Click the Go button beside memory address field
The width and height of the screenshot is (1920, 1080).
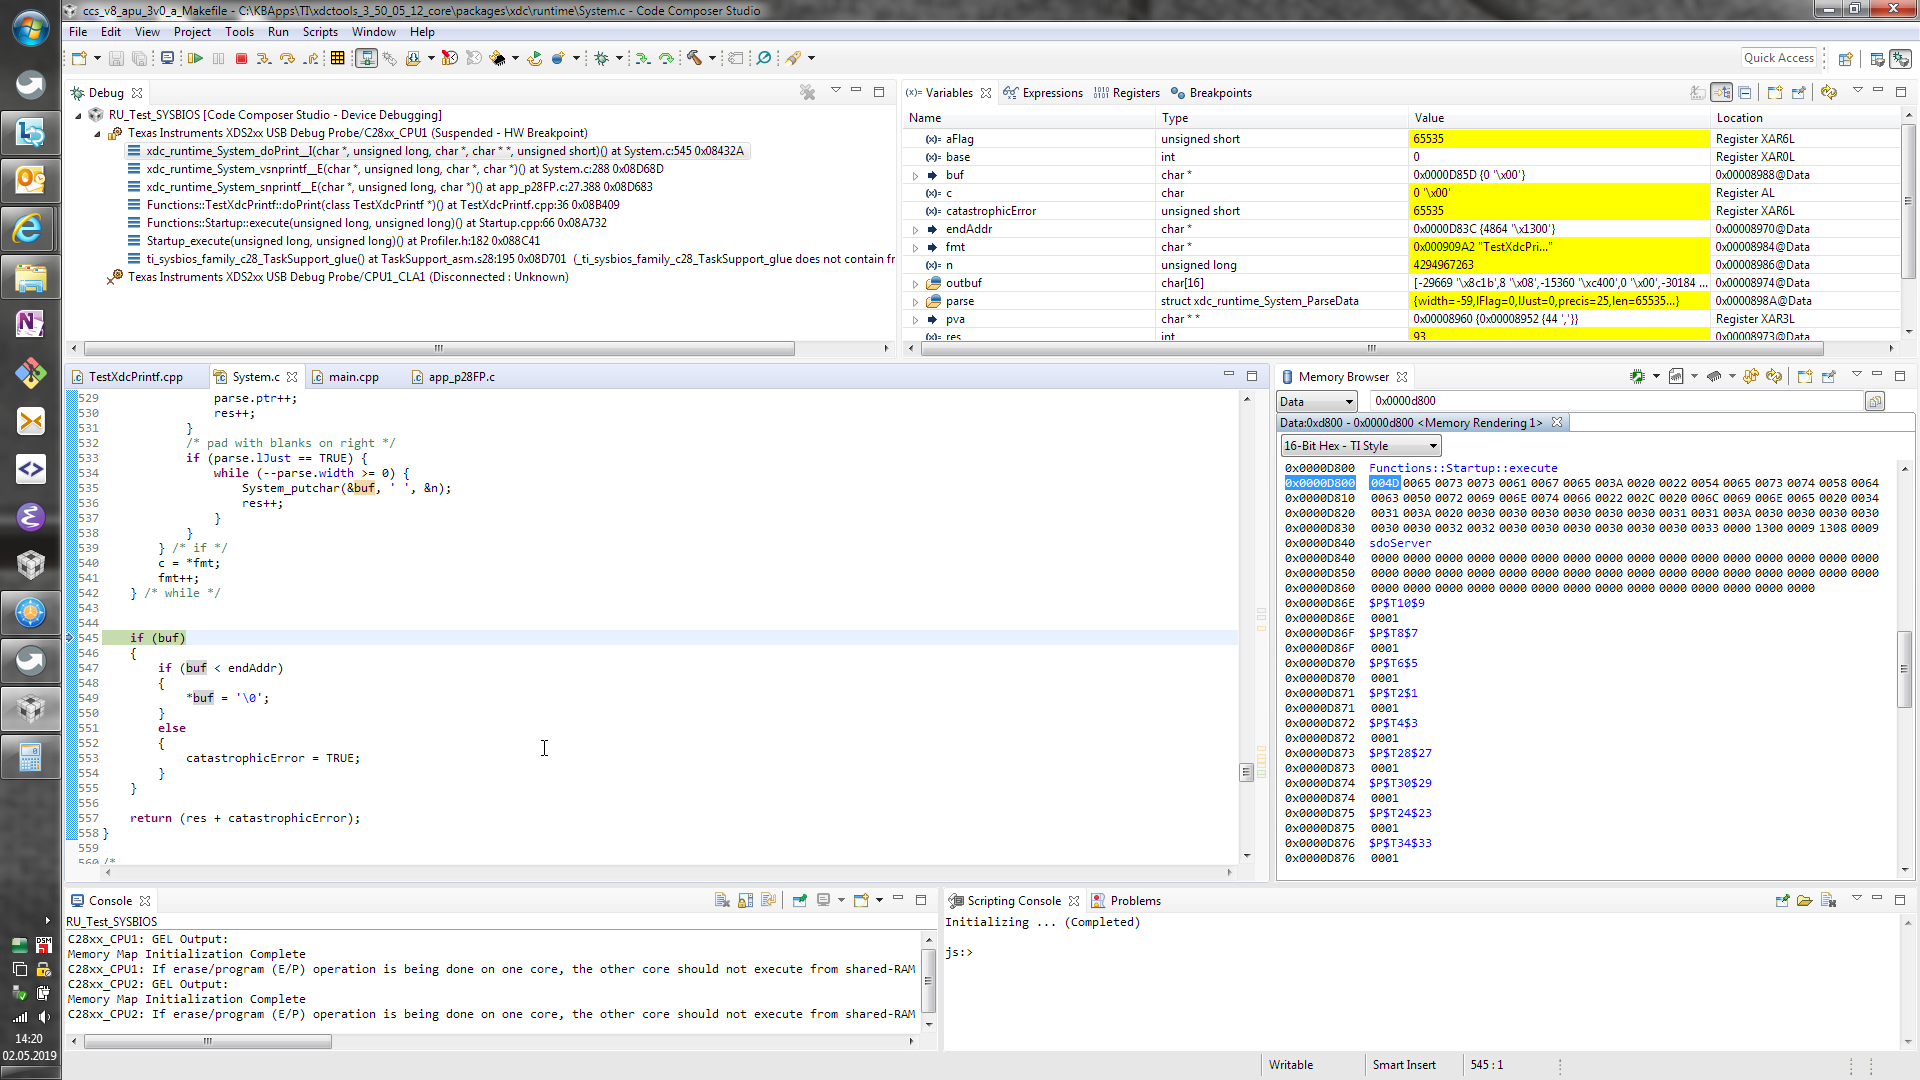[1875, 401]
